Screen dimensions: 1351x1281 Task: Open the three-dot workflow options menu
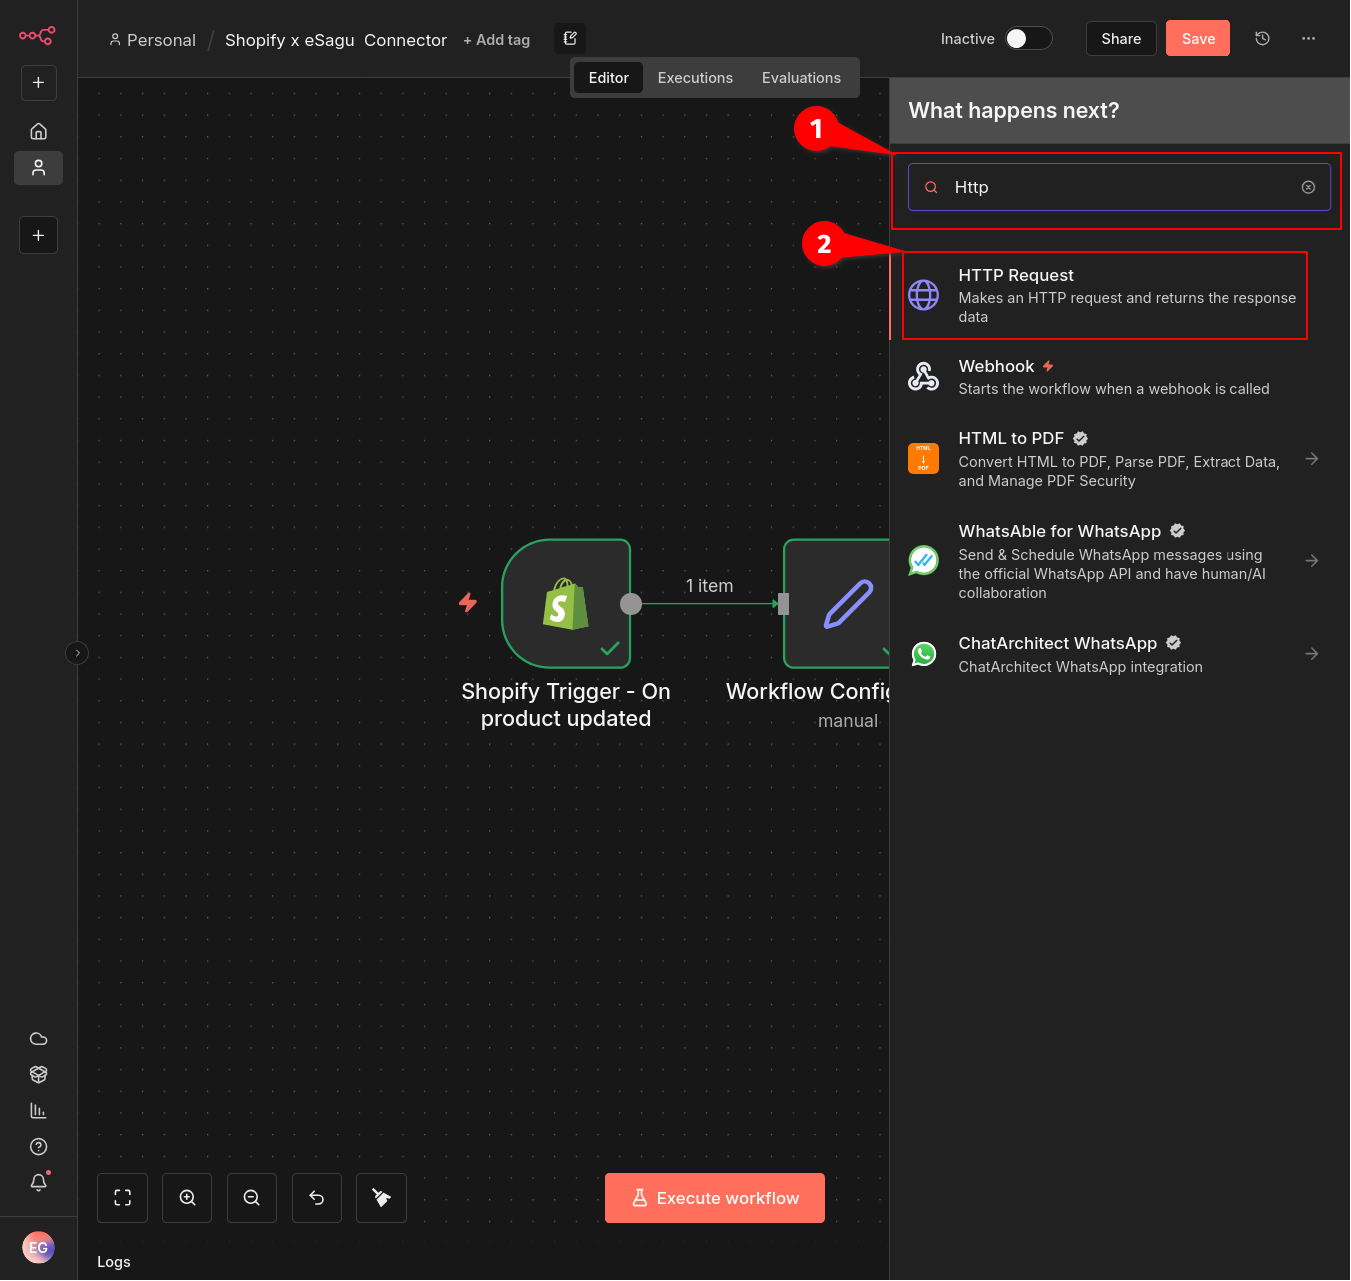point(1308,39)
